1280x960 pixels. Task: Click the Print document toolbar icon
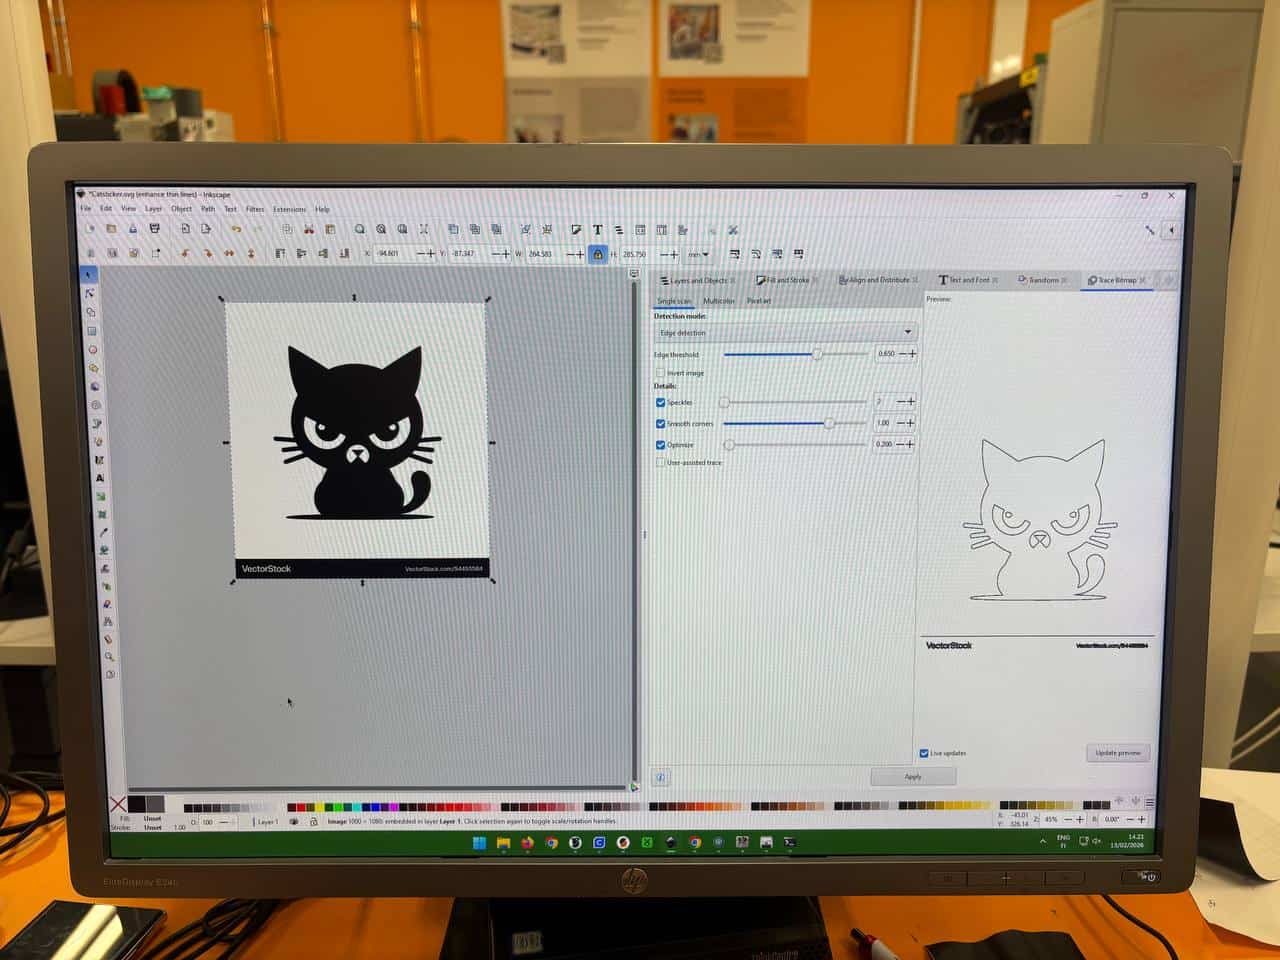coord(154,229)
